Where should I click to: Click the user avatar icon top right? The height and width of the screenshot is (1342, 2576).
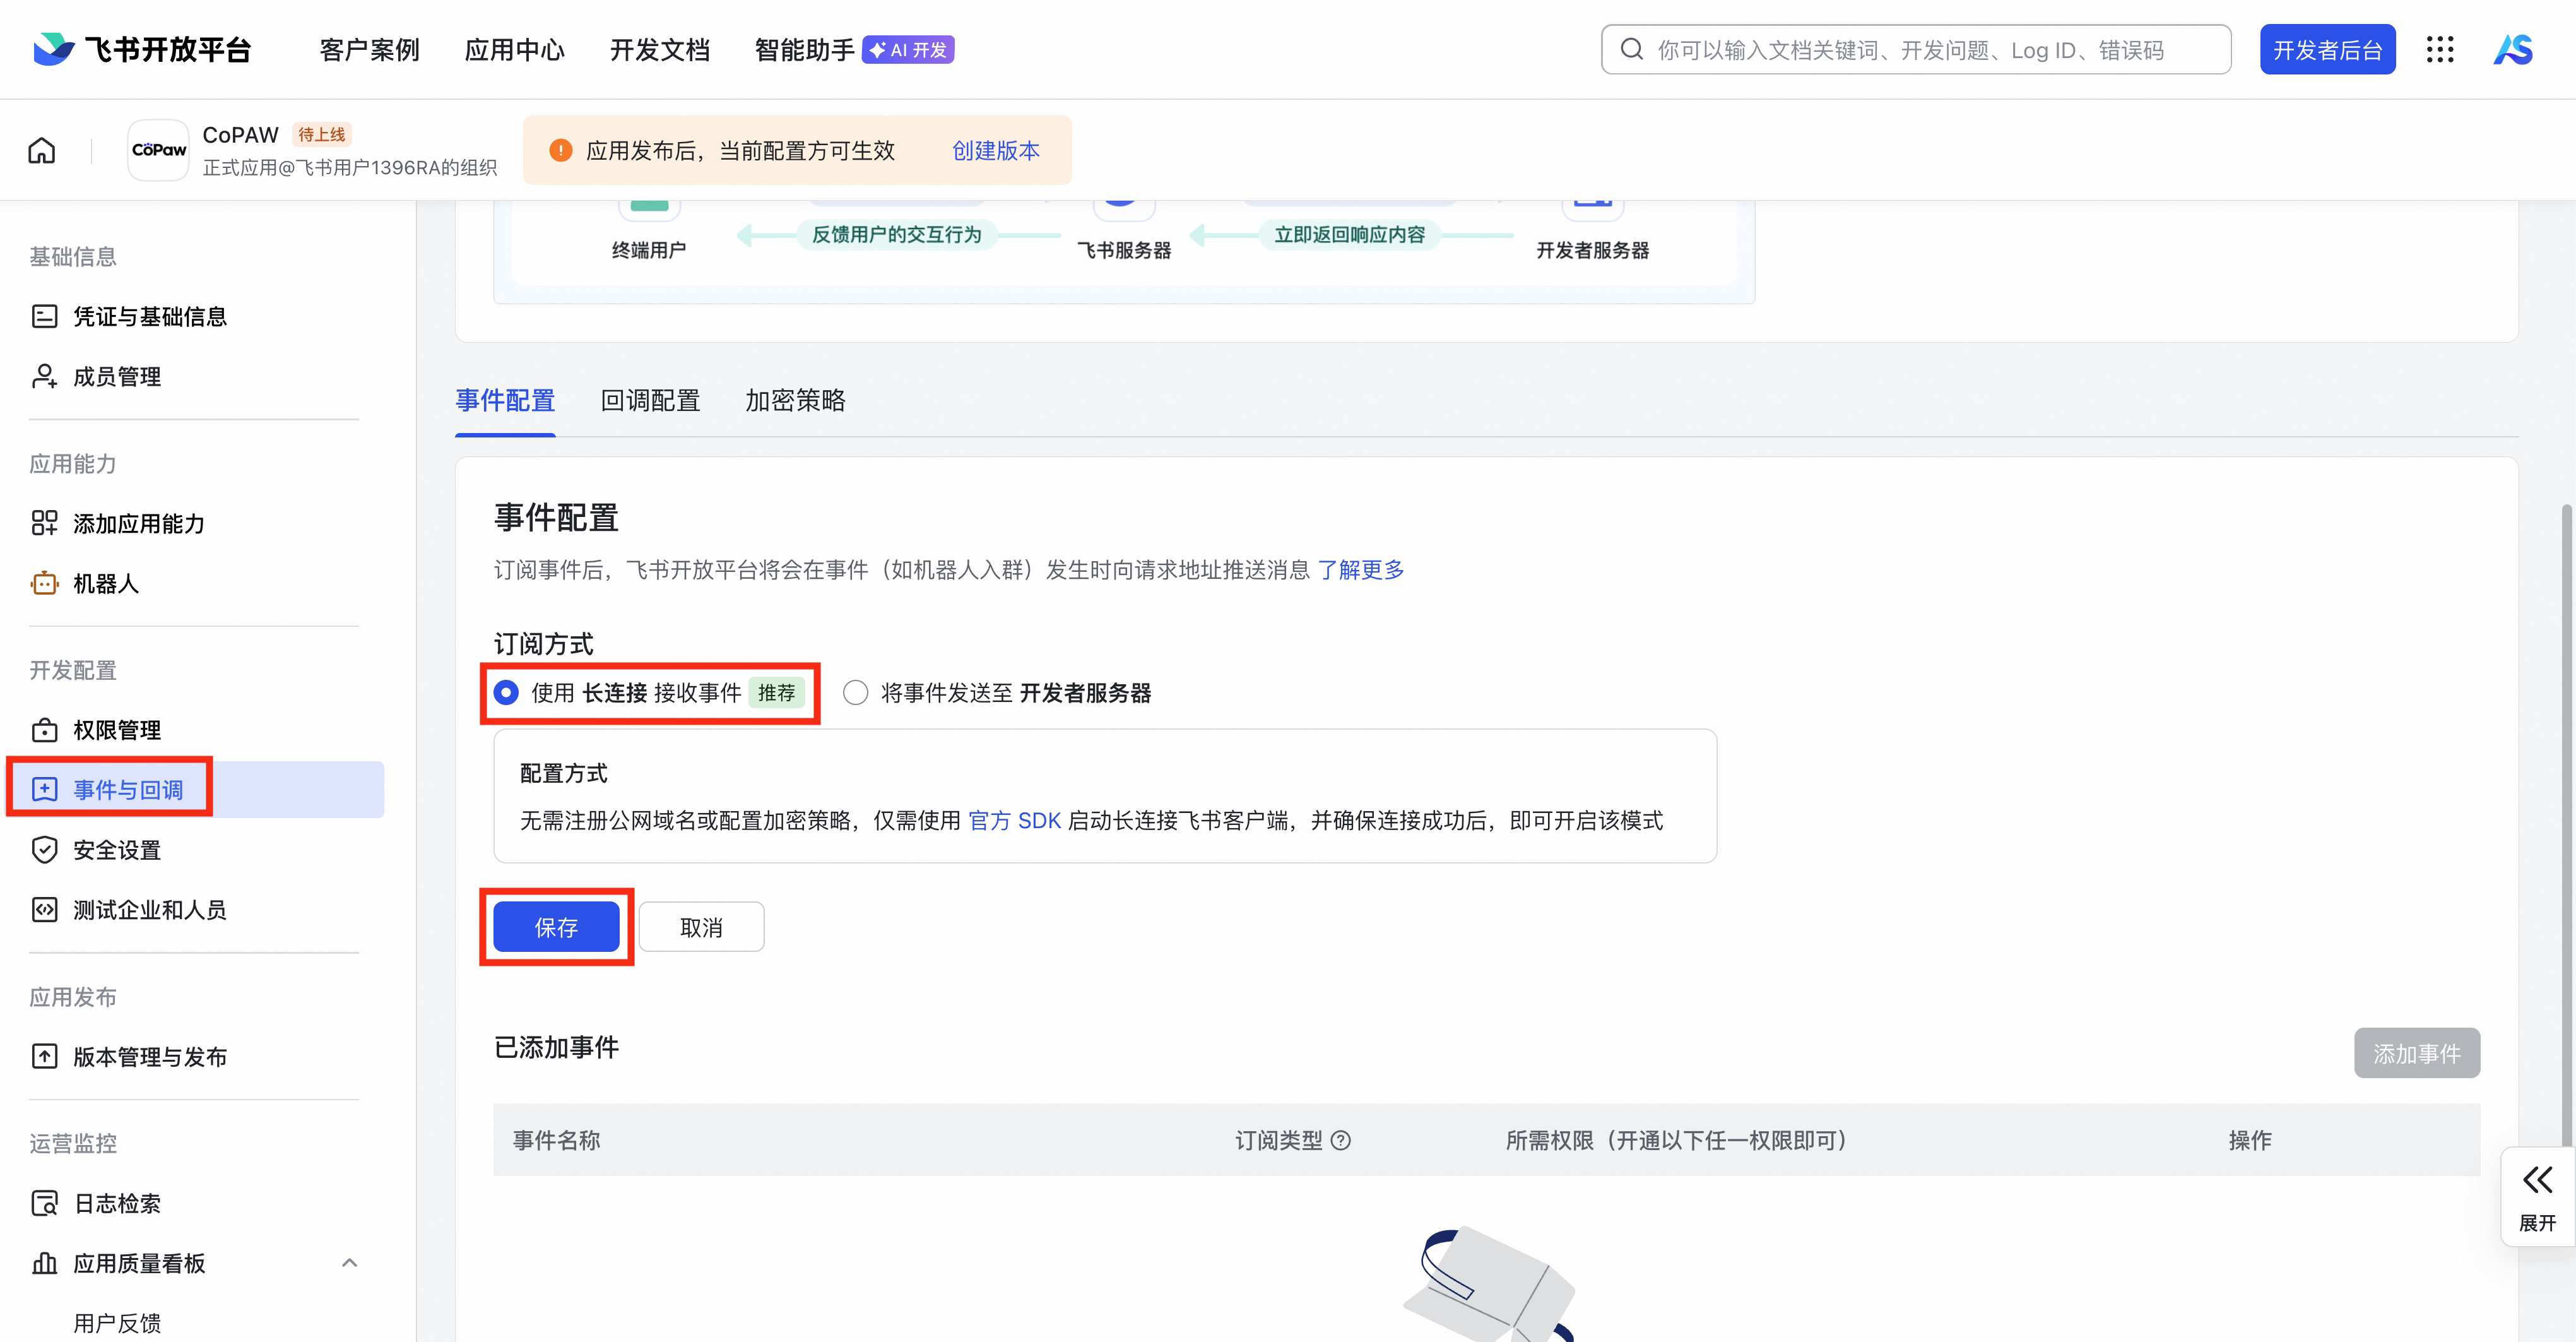[2512, 50]
